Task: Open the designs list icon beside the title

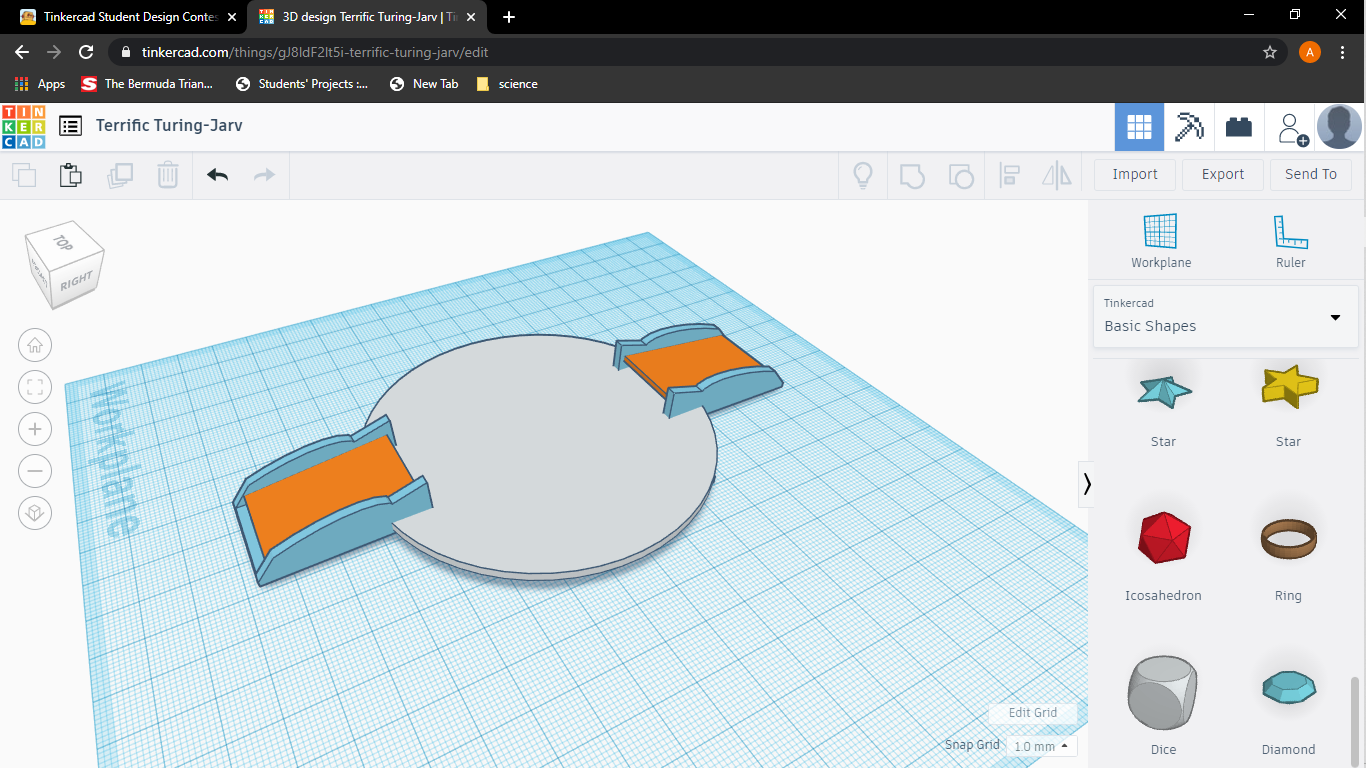Action: [70, 126]
